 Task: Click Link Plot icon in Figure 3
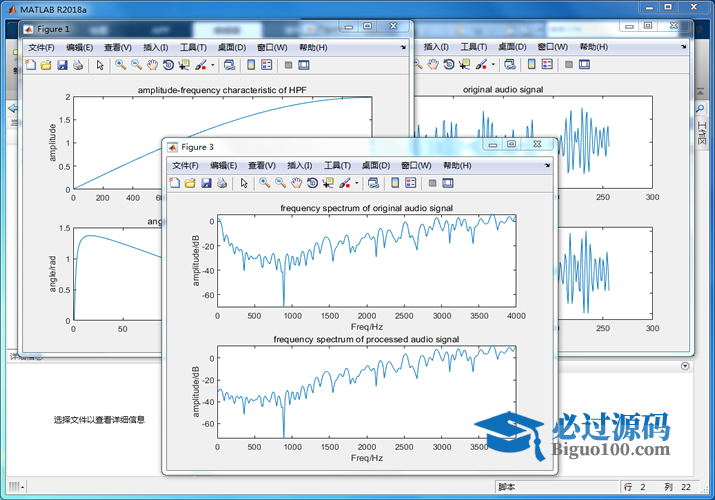tap(373, 183)
